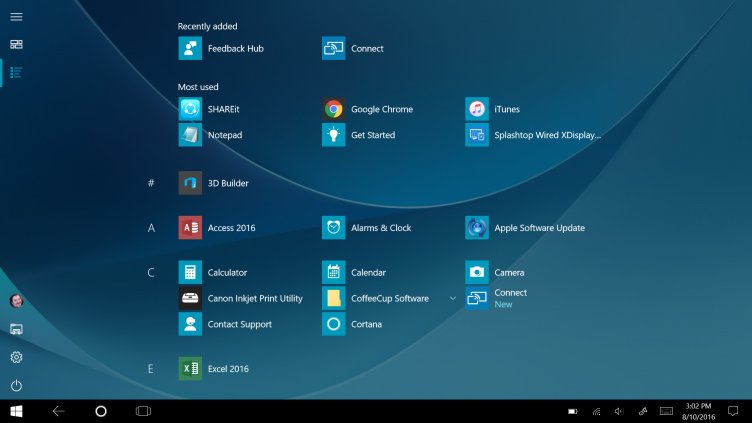Open network Wi-Fi tray icon
This screenshot has height=423, width=752.
click(x=596, y=411)
